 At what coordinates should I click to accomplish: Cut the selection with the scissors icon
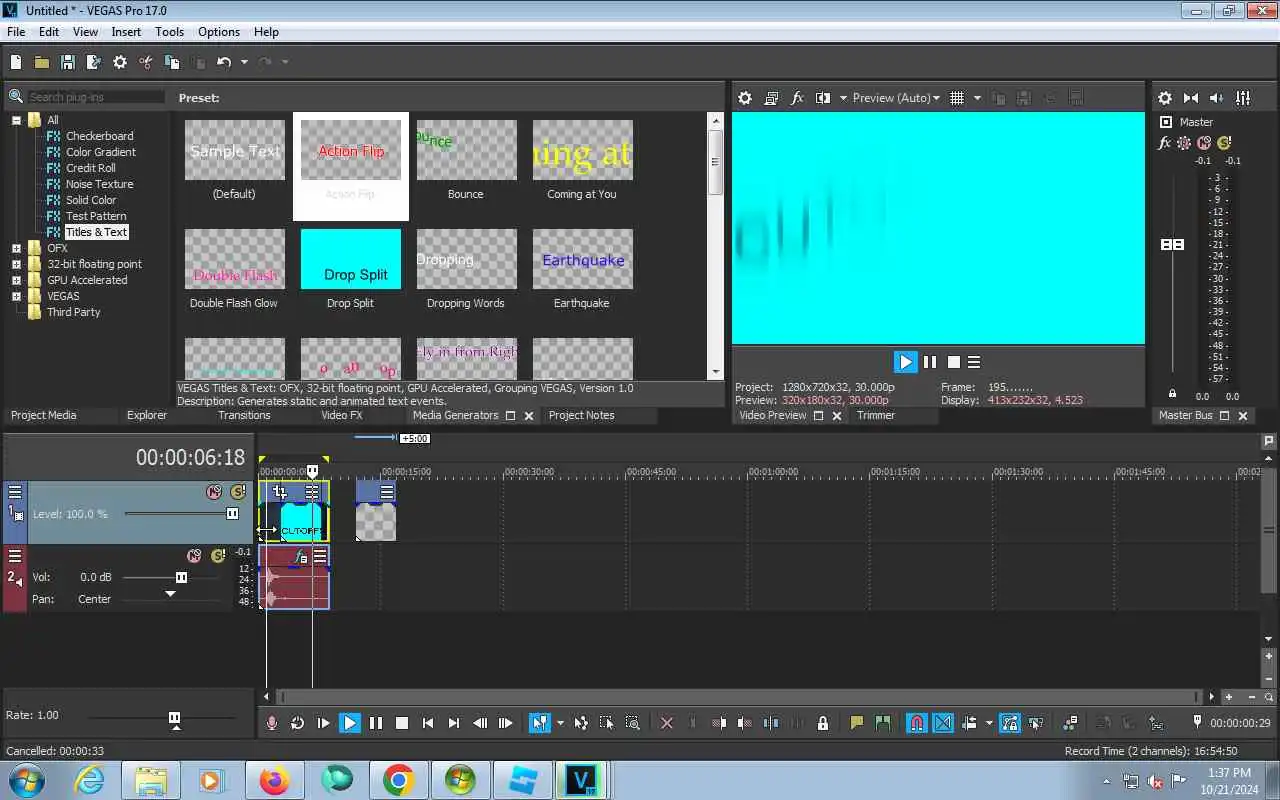pos(146,62)
